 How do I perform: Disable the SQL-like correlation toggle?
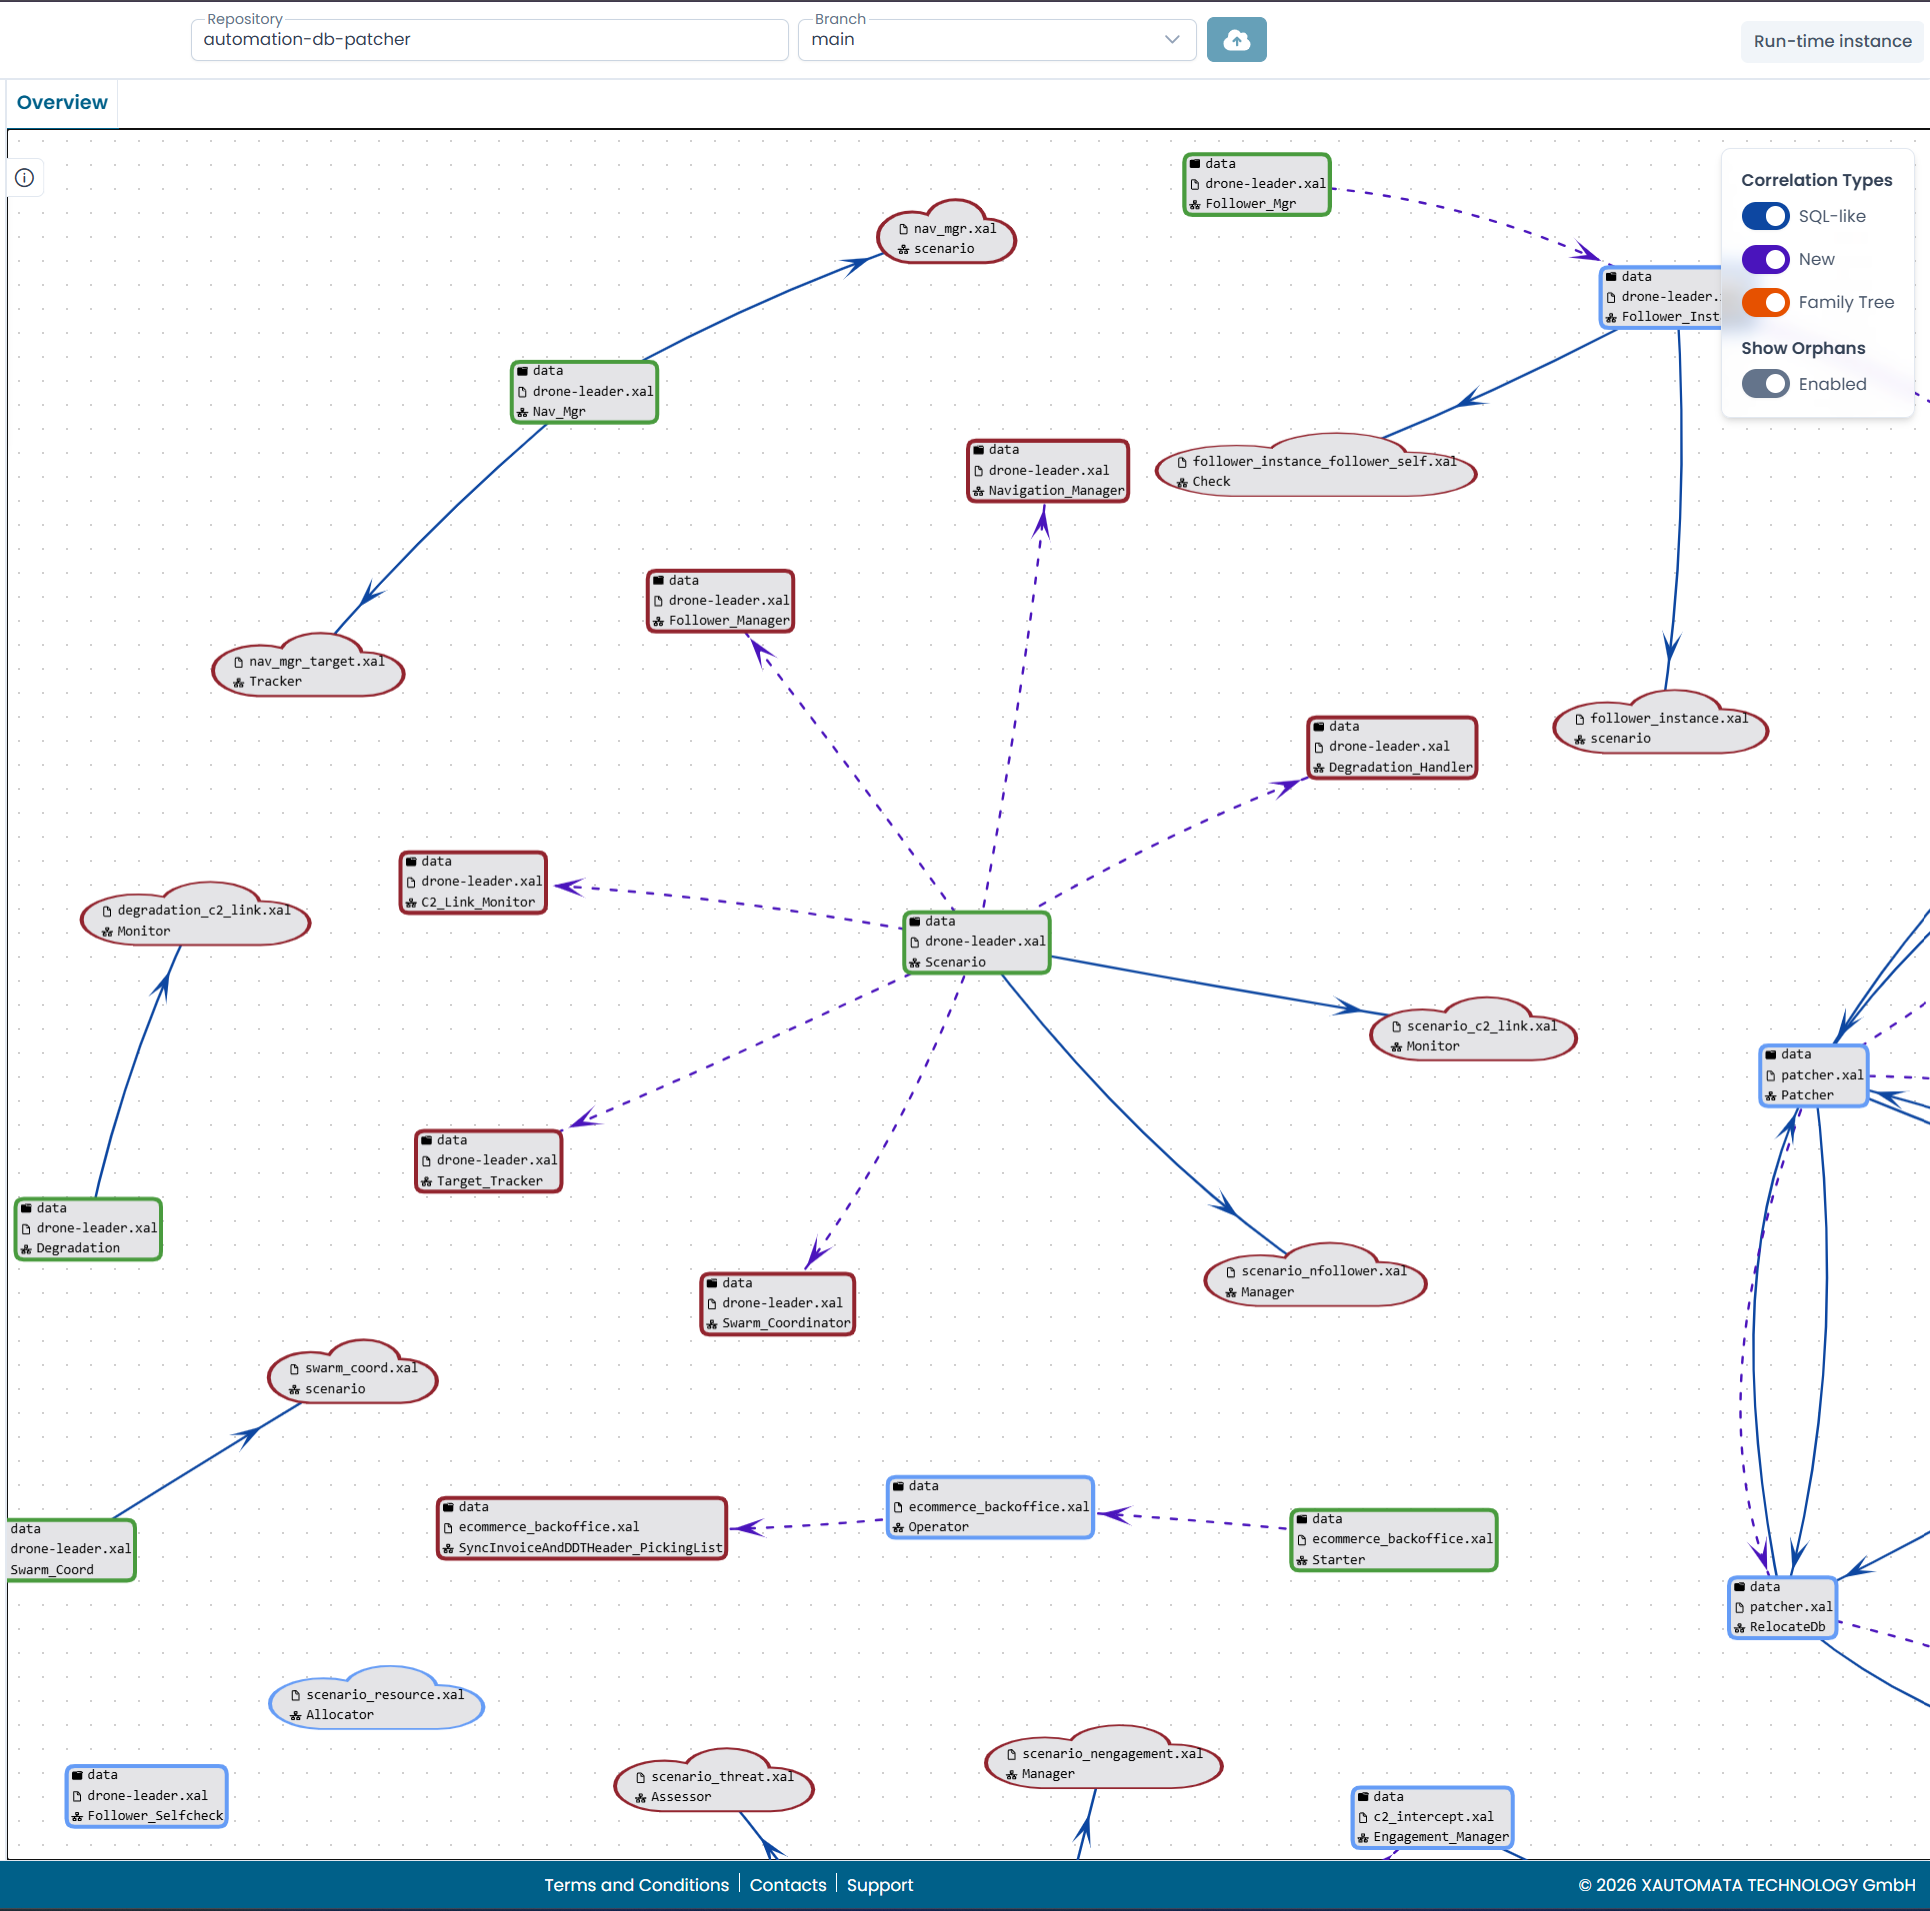tap(1766, 216)
